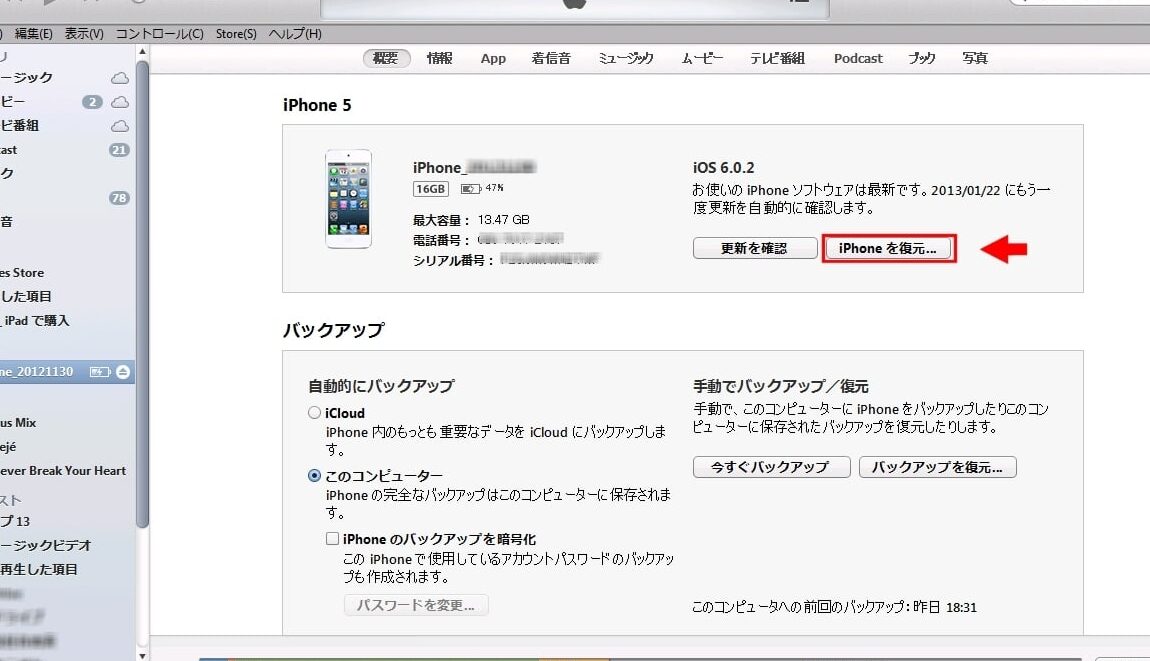
Task: Open the 表示(V) menu
Action: pyautogui.click(x=84, y=34)
